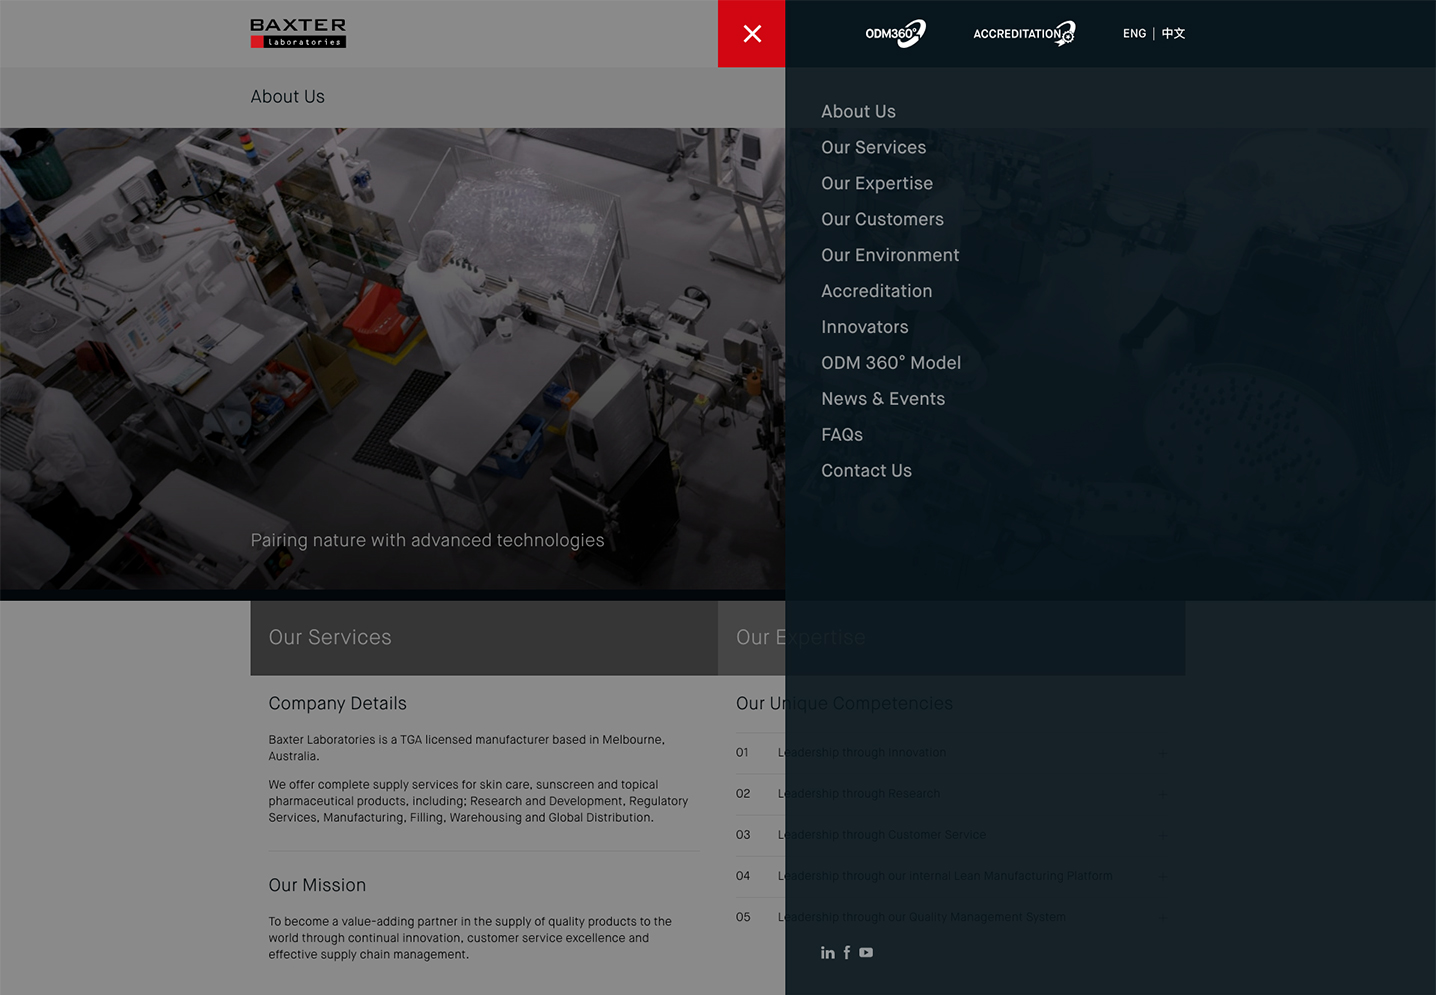Image resolution: width=1436 pixels, height=995 pixels.
Task: Expand Leadership through Research item 02
Action: (x=951, y=794)
